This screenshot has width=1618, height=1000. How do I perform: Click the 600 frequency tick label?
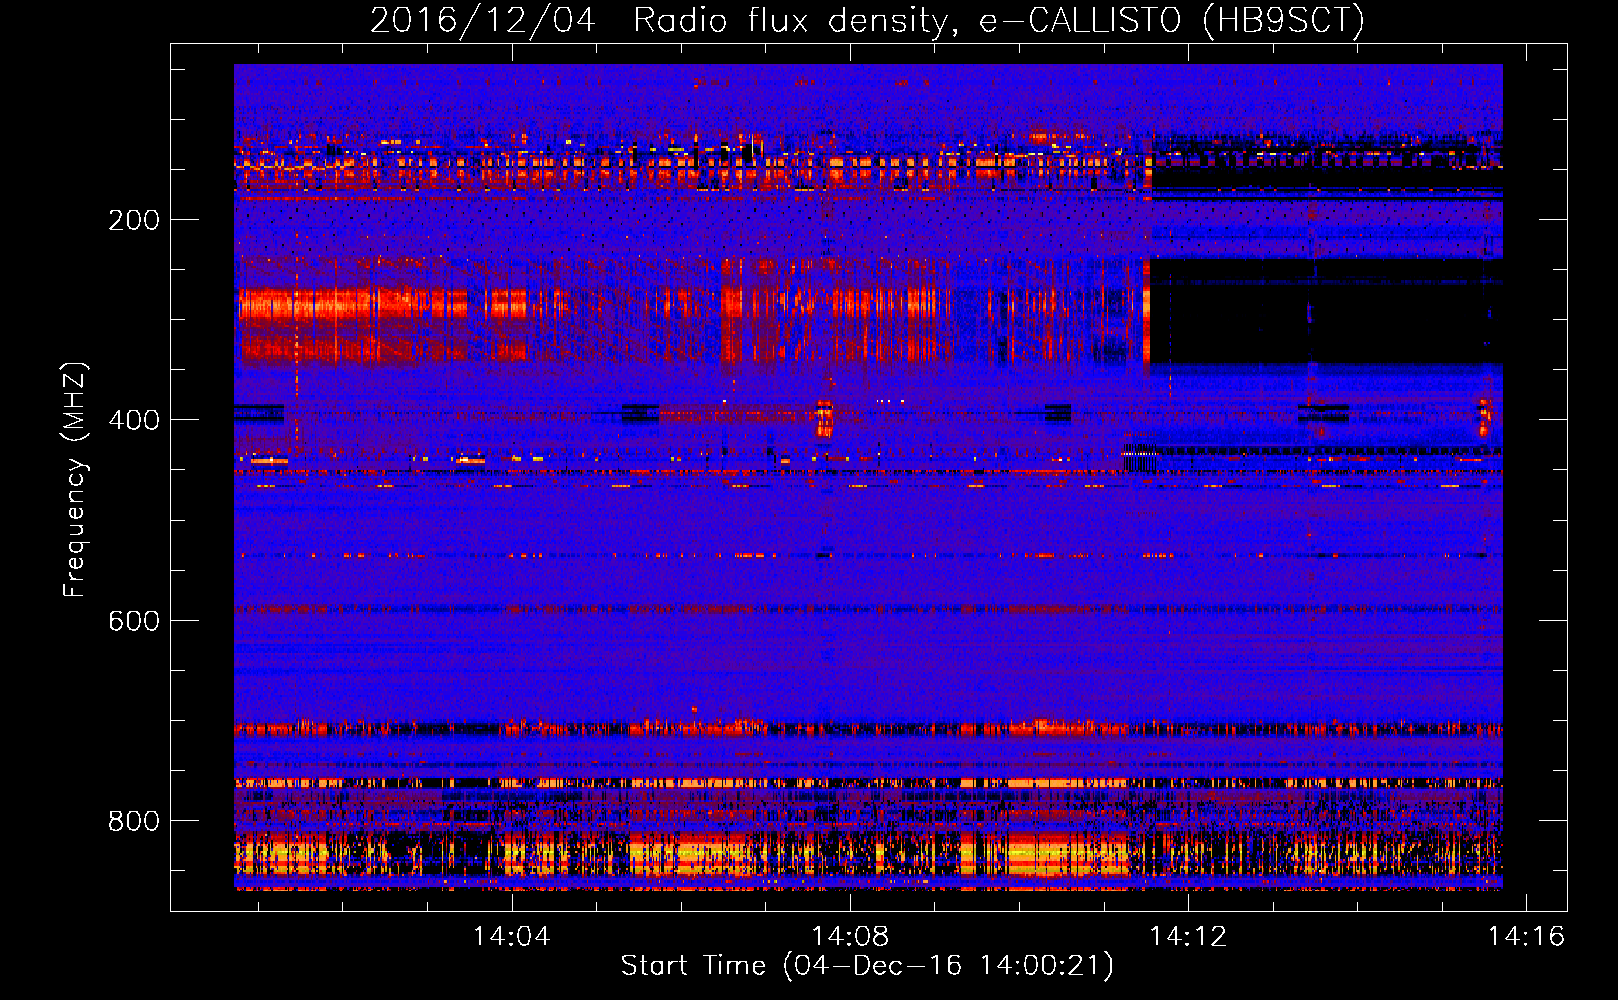point(134,621)
